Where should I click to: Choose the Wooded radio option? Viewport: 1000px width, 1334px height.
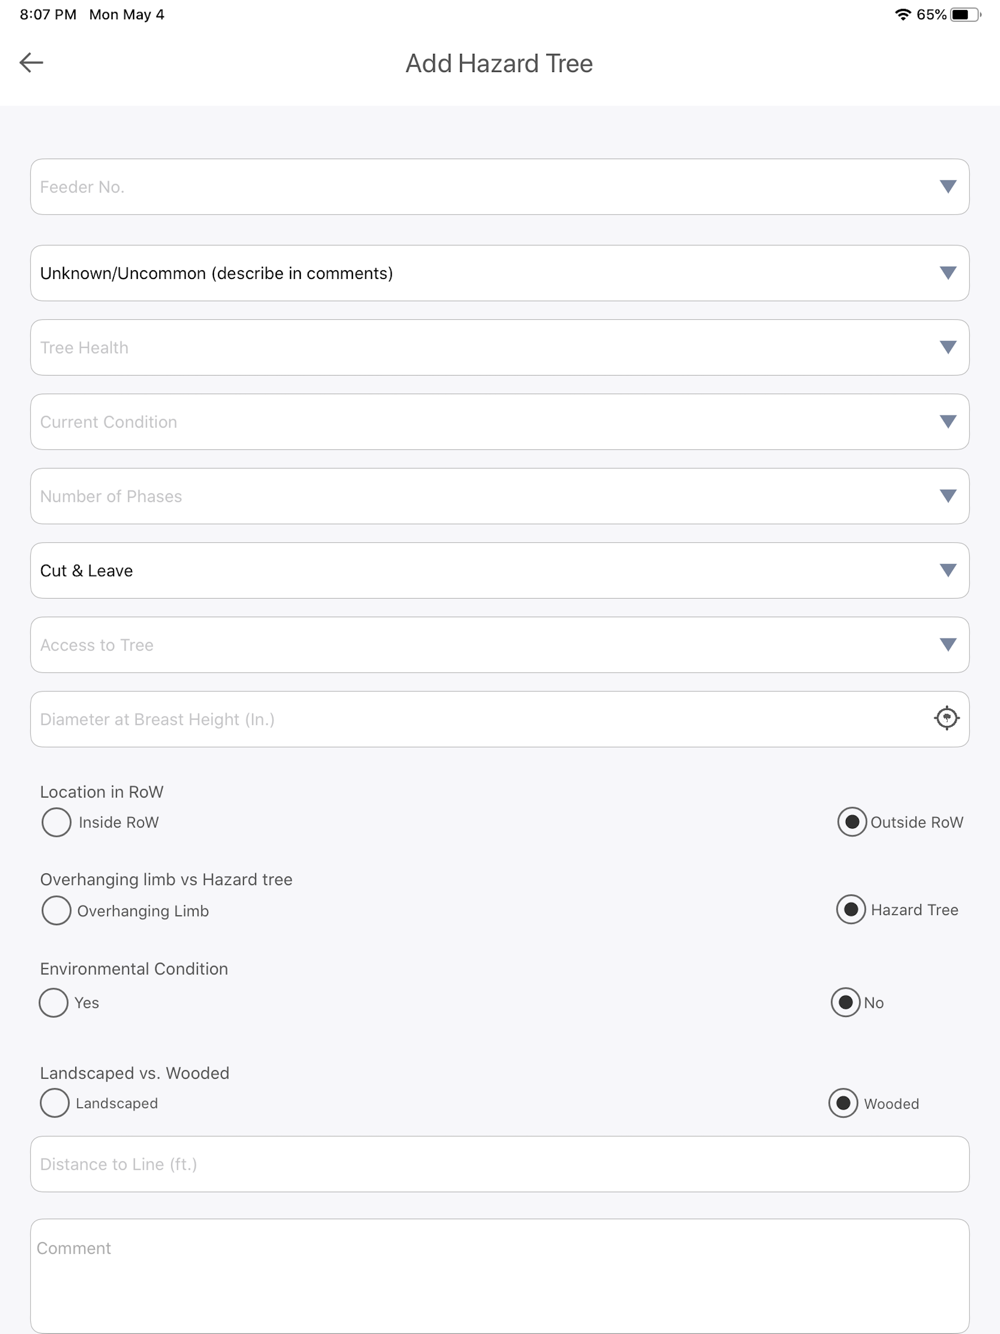(x=843, y=1103)
